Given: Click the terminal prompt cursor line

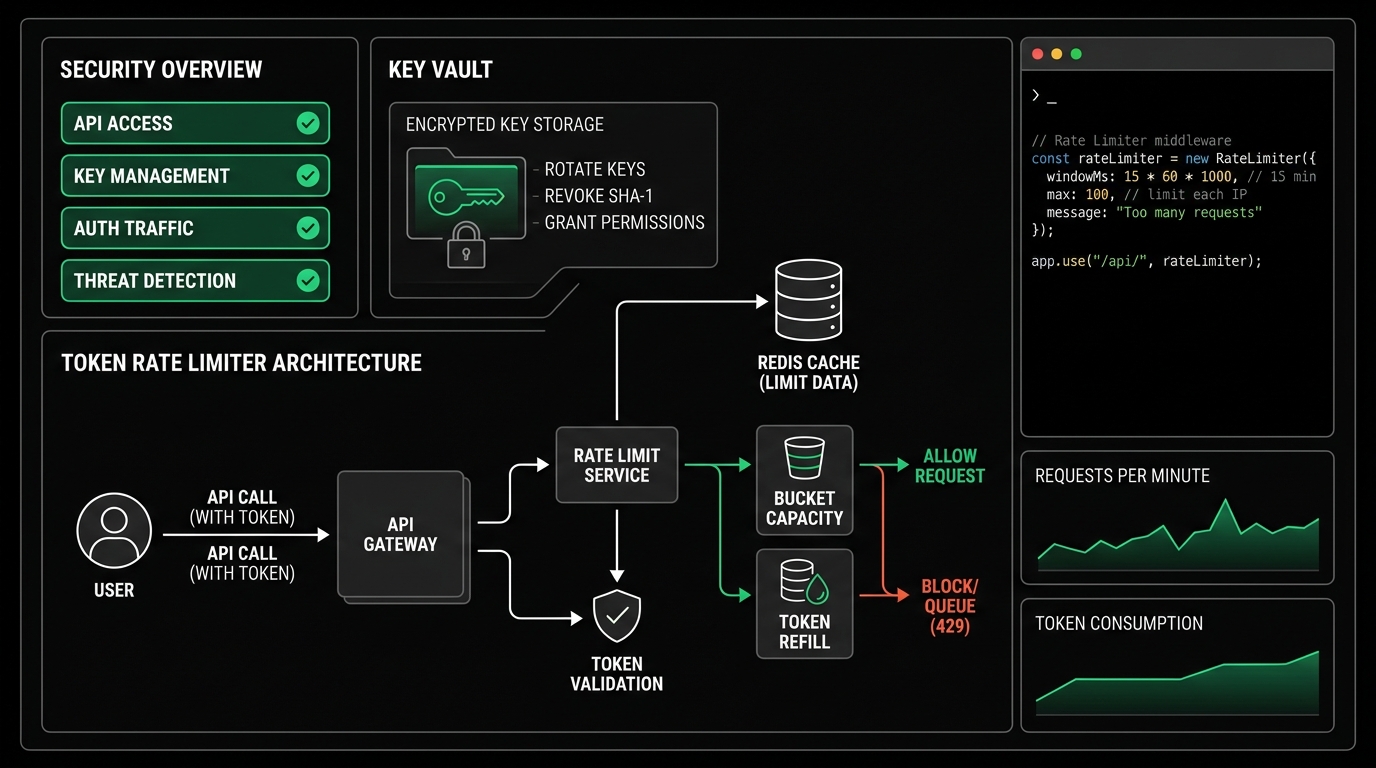Looking at the screenshot, I should (1044, 97).
